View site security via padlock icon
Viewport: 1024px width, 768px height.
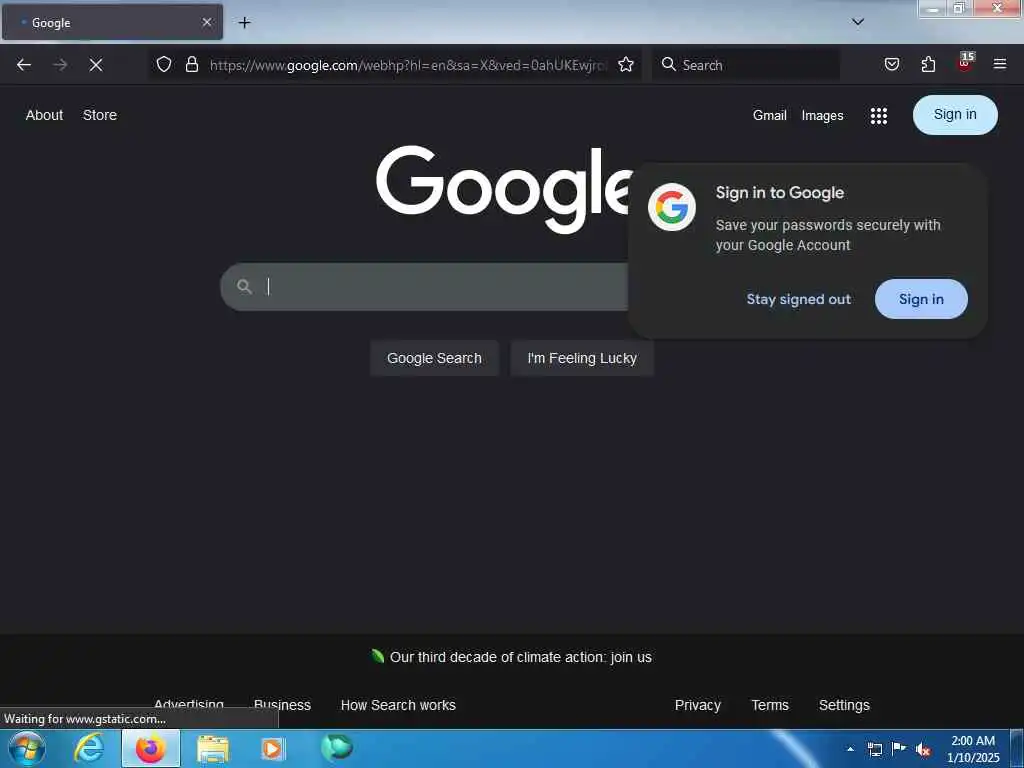pyautogui.click(x=191, y=64)
